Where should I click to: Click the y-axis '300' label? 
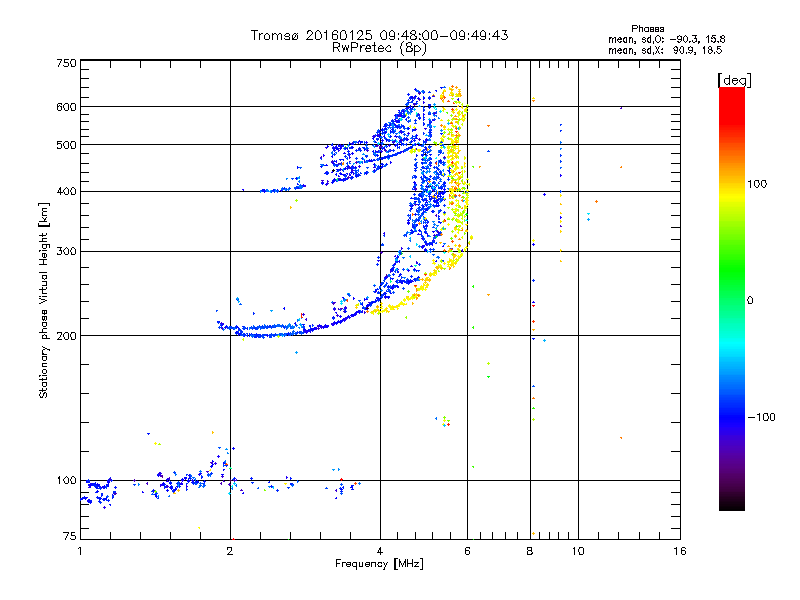click(66, 251)
